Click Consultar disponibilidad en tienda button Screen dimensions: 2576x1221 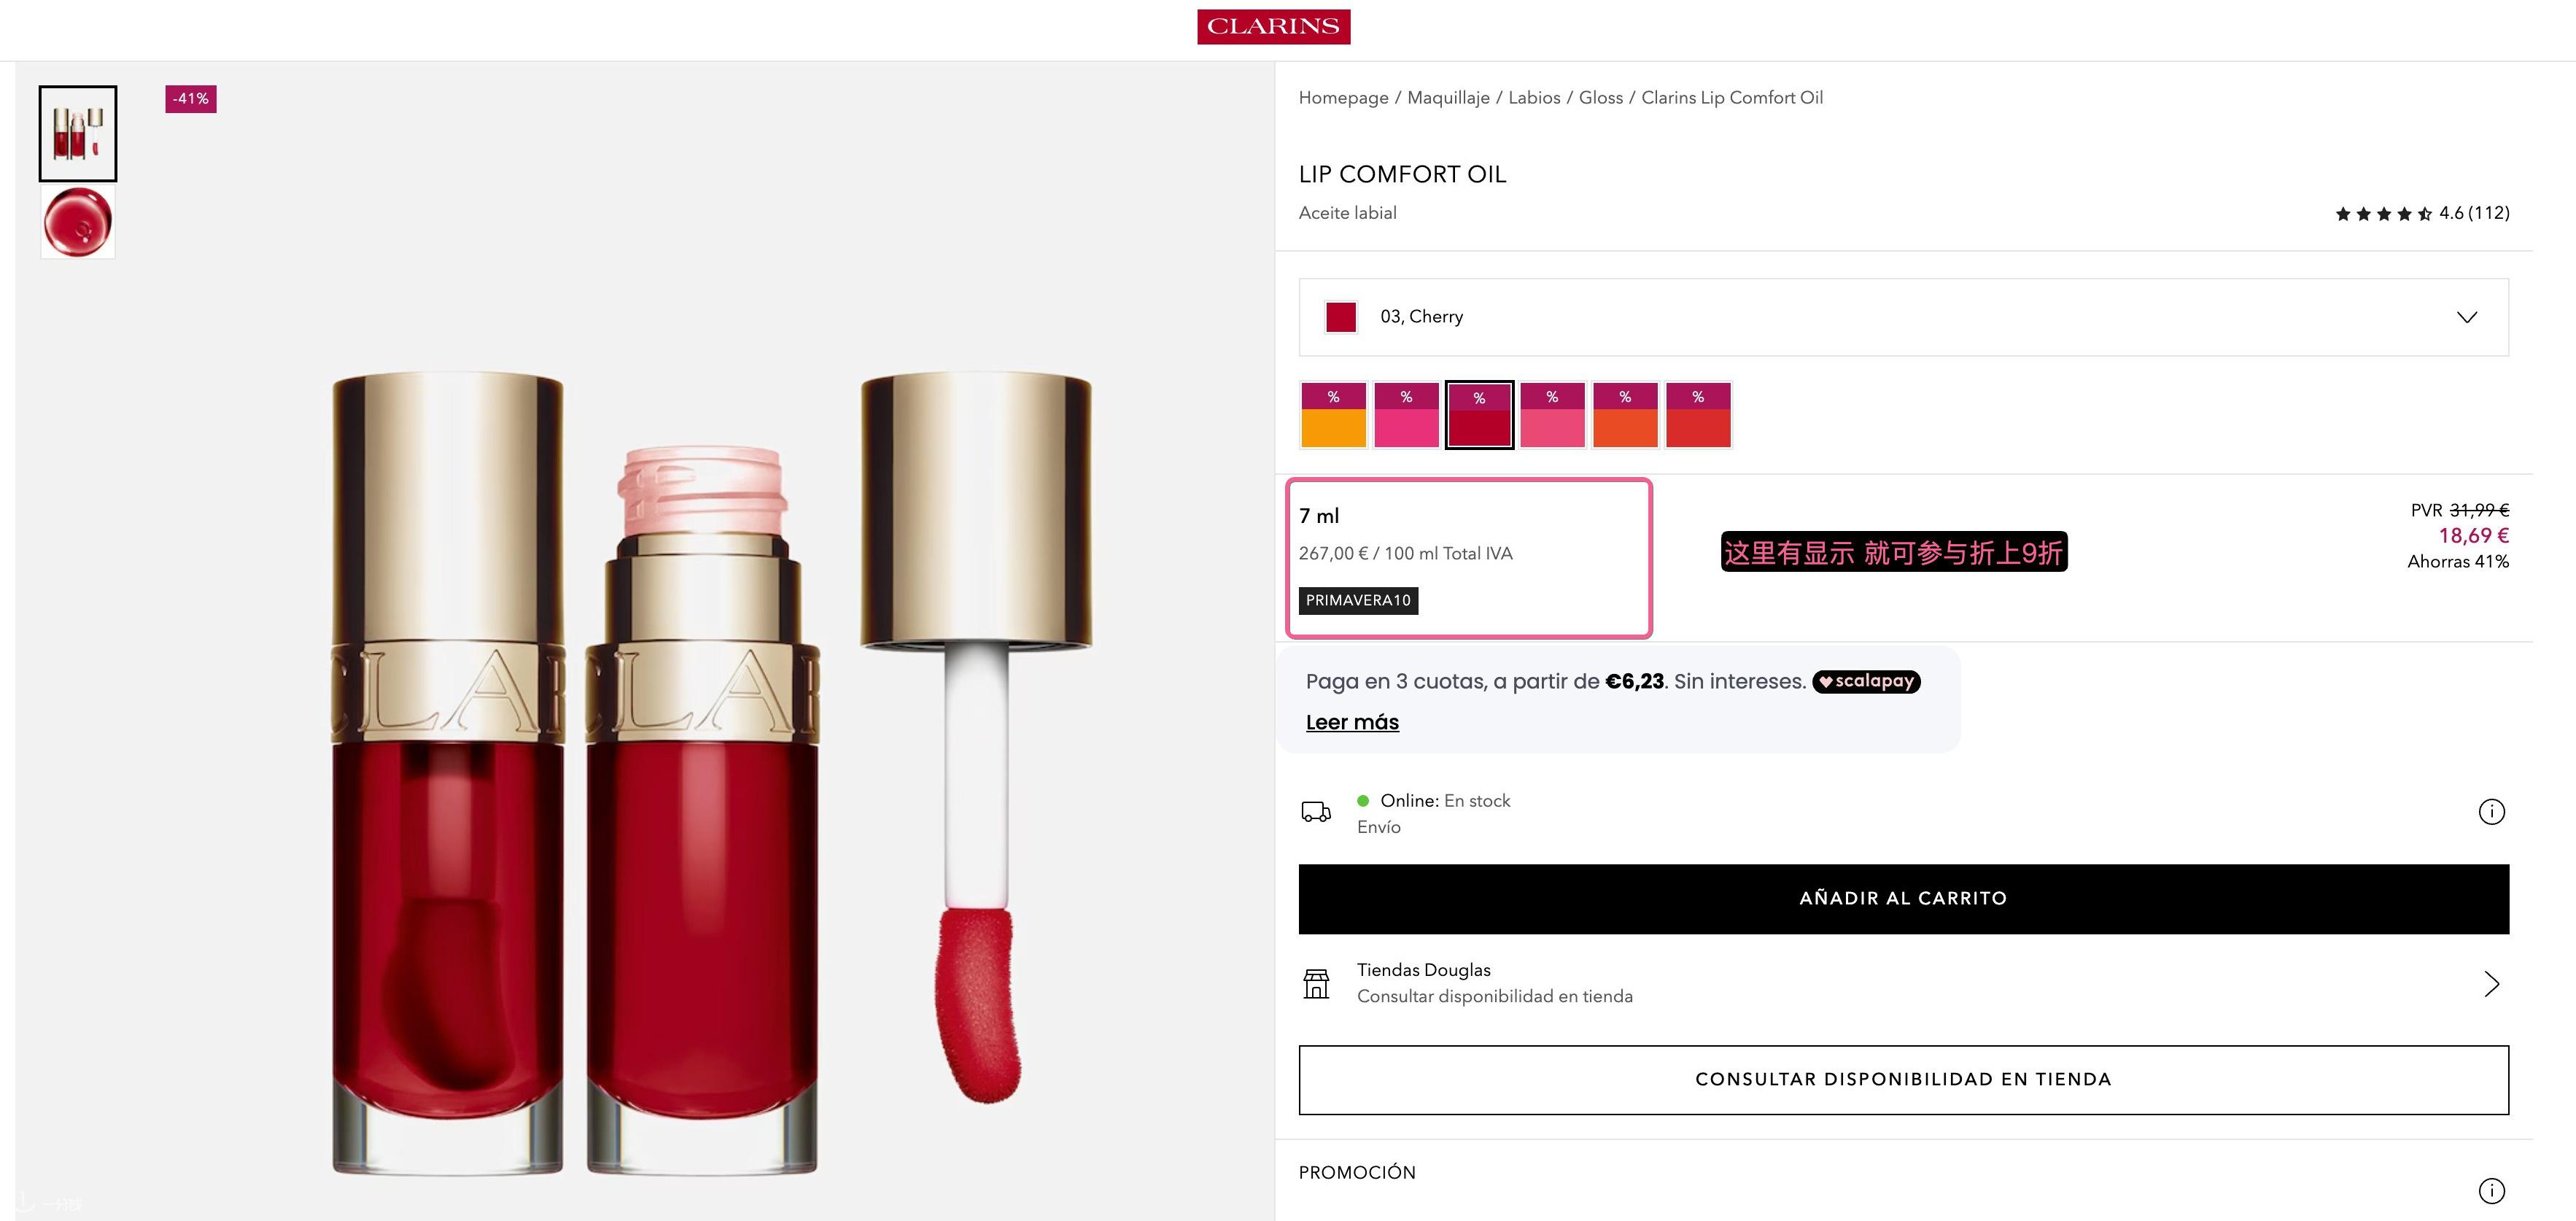1903,1080
